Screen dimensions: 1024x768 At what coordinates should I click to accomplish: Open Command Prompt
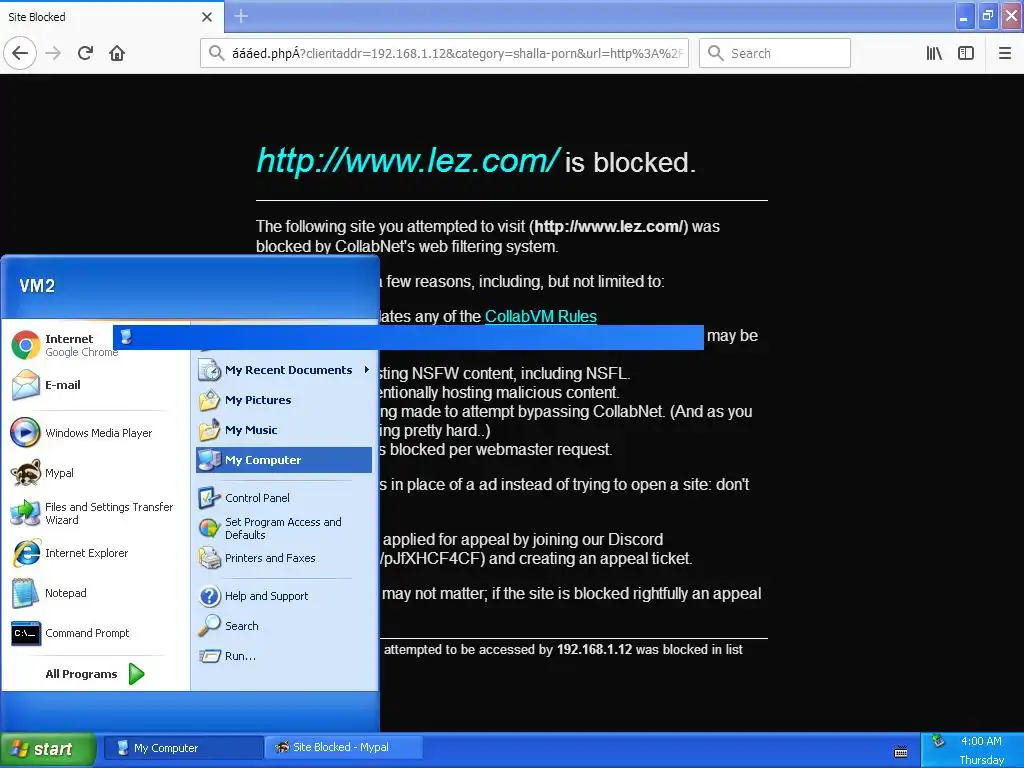click(x=71, y=633)
